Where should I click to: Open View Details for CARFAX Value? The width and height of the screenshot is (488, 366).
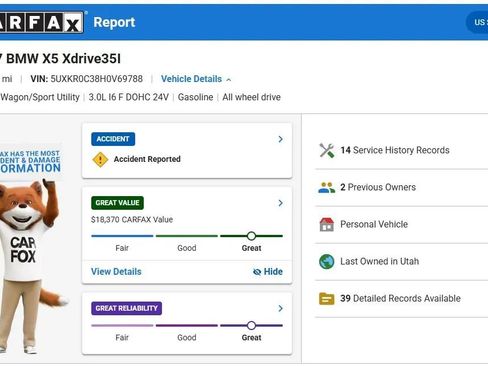click(x=116, y=272)
